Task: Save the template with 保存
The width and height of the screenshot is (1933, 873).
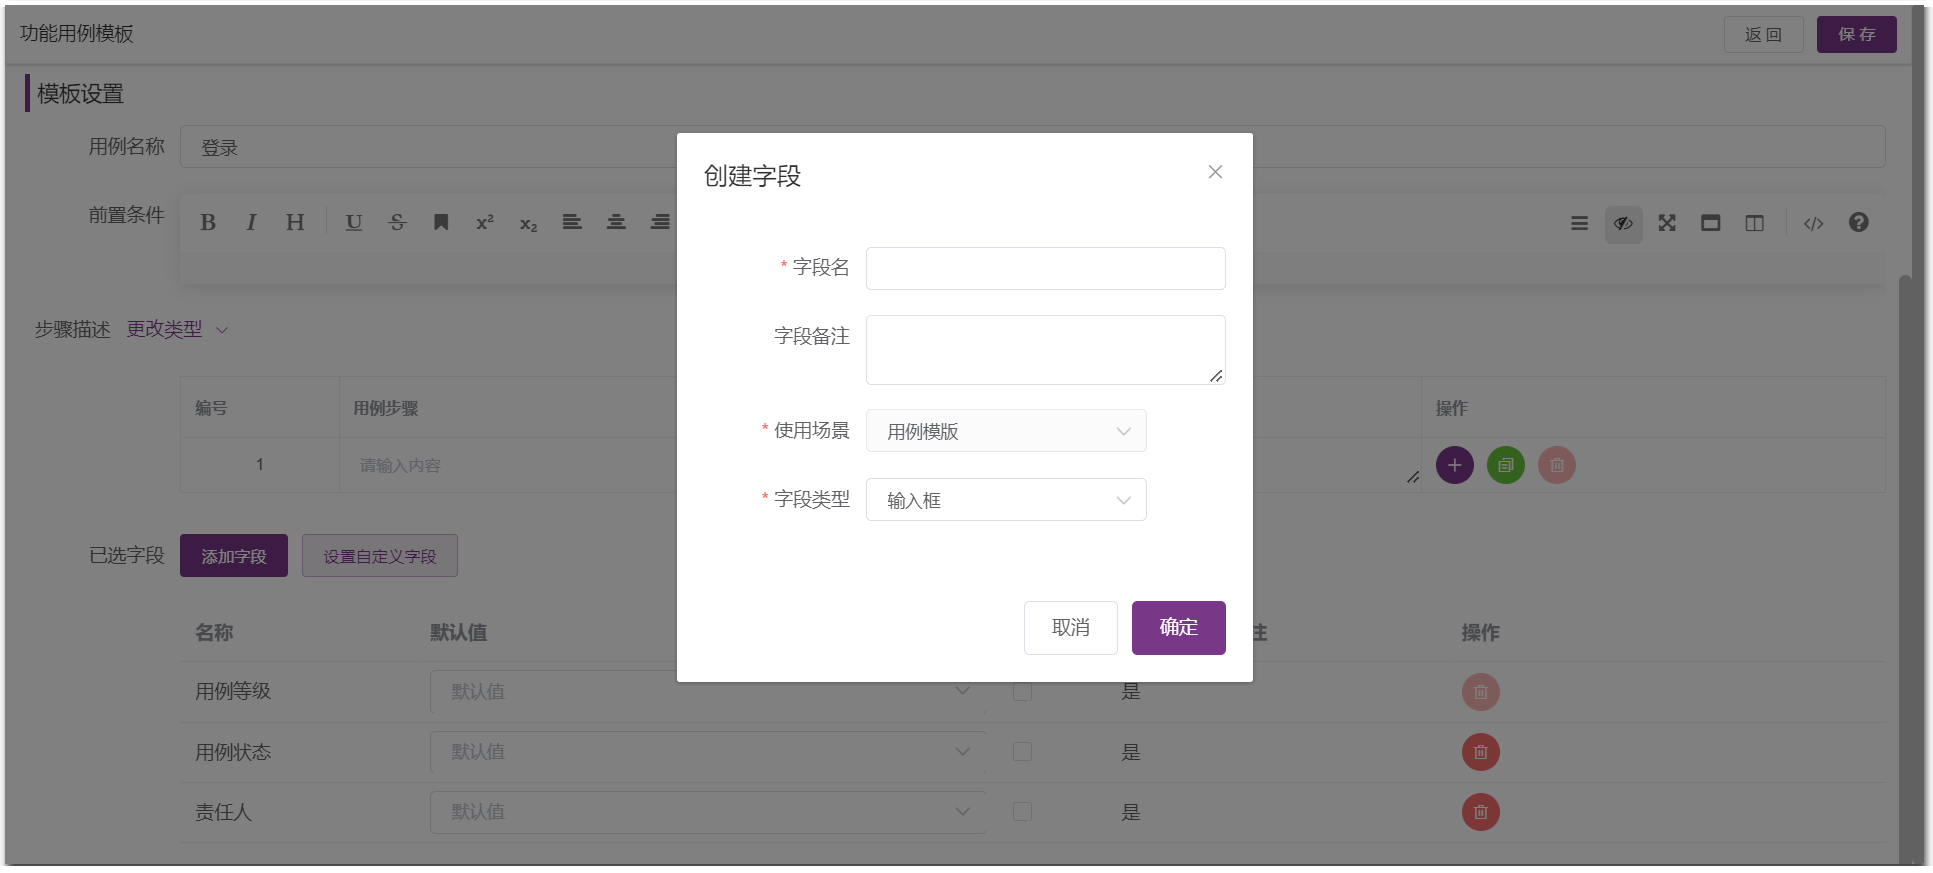Action: click(x=1857, y=34)
